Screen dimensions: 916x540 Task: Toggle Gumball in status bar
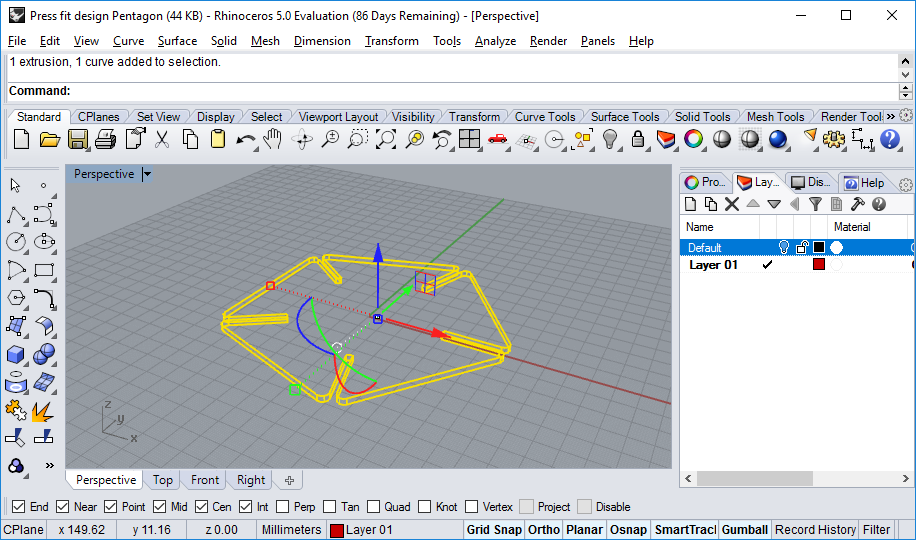[745, 530]
